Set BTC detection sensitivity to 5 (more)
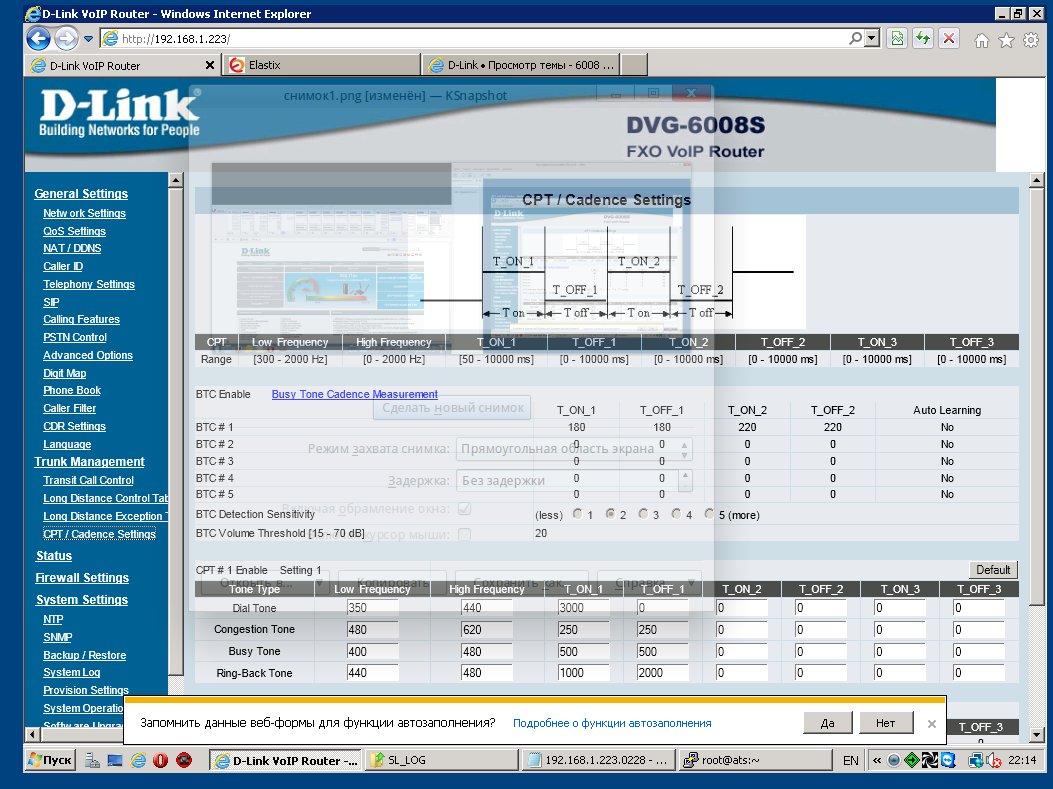Image resolution: width=1053 pixels, height=789 pixels. click(x=709, y=514)
